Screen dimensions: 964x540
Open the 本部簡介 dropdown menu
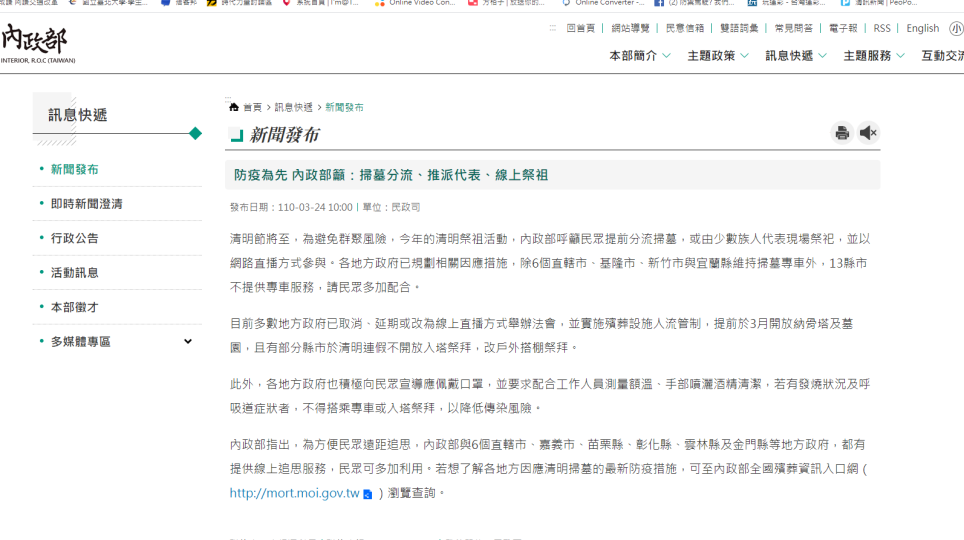640,56
